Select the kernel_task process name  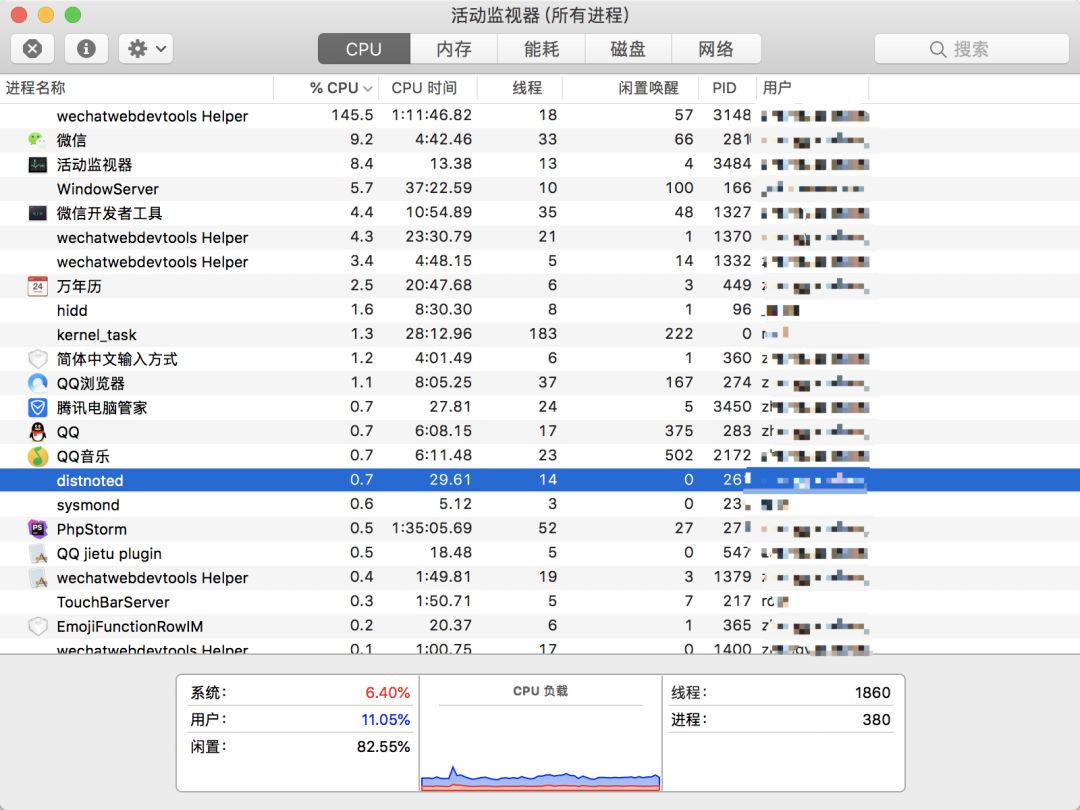pos(96,335)
